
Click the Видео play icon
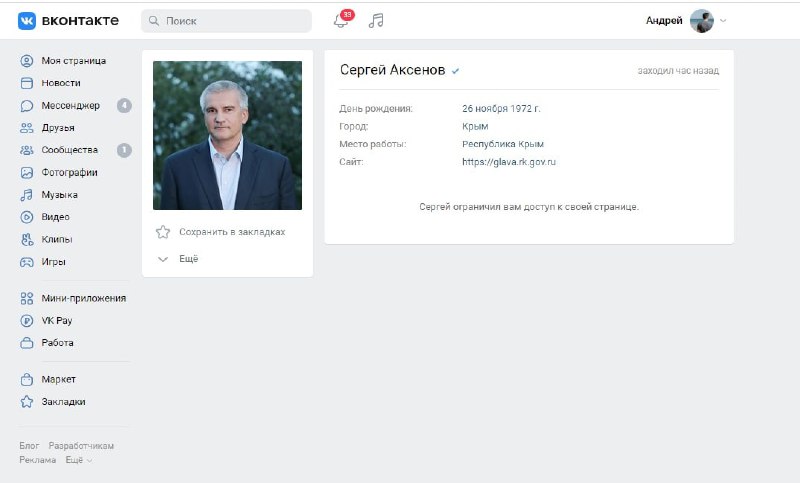point(27,217)
